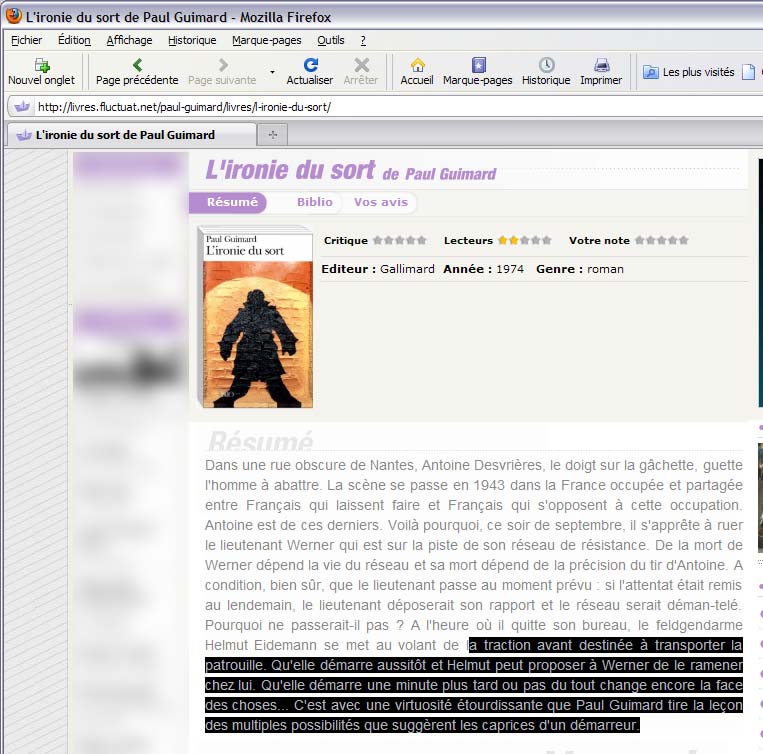Open the Outils menu
Image resolution: width=763 pixels, height=754 pixels.
331,40
